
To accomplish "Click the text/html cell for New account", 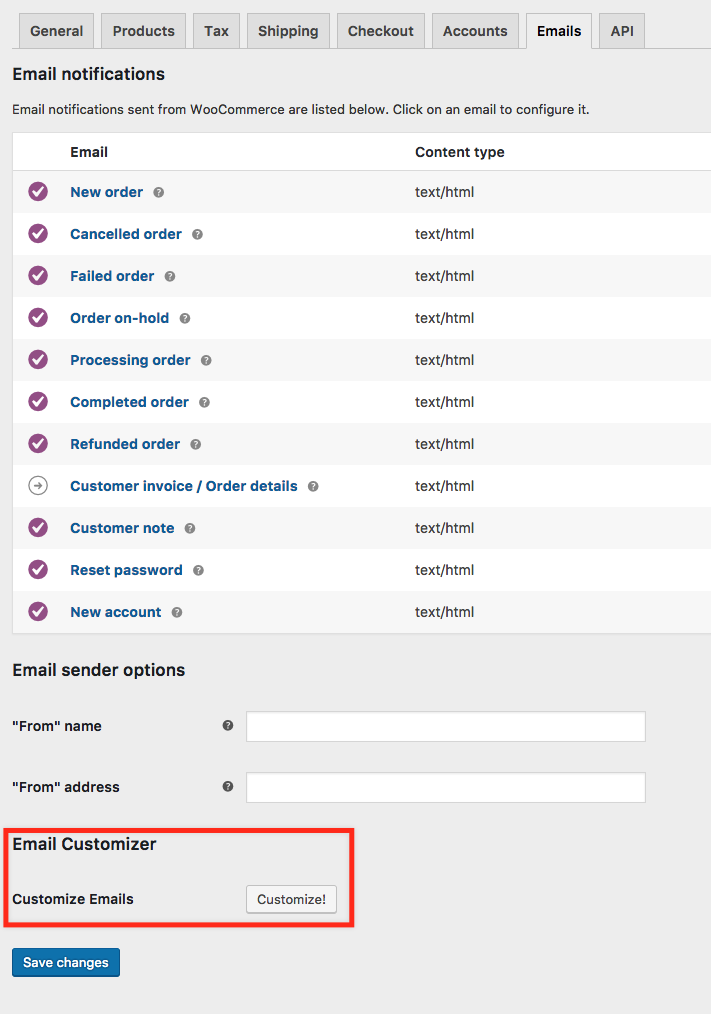I will (444, 612).
